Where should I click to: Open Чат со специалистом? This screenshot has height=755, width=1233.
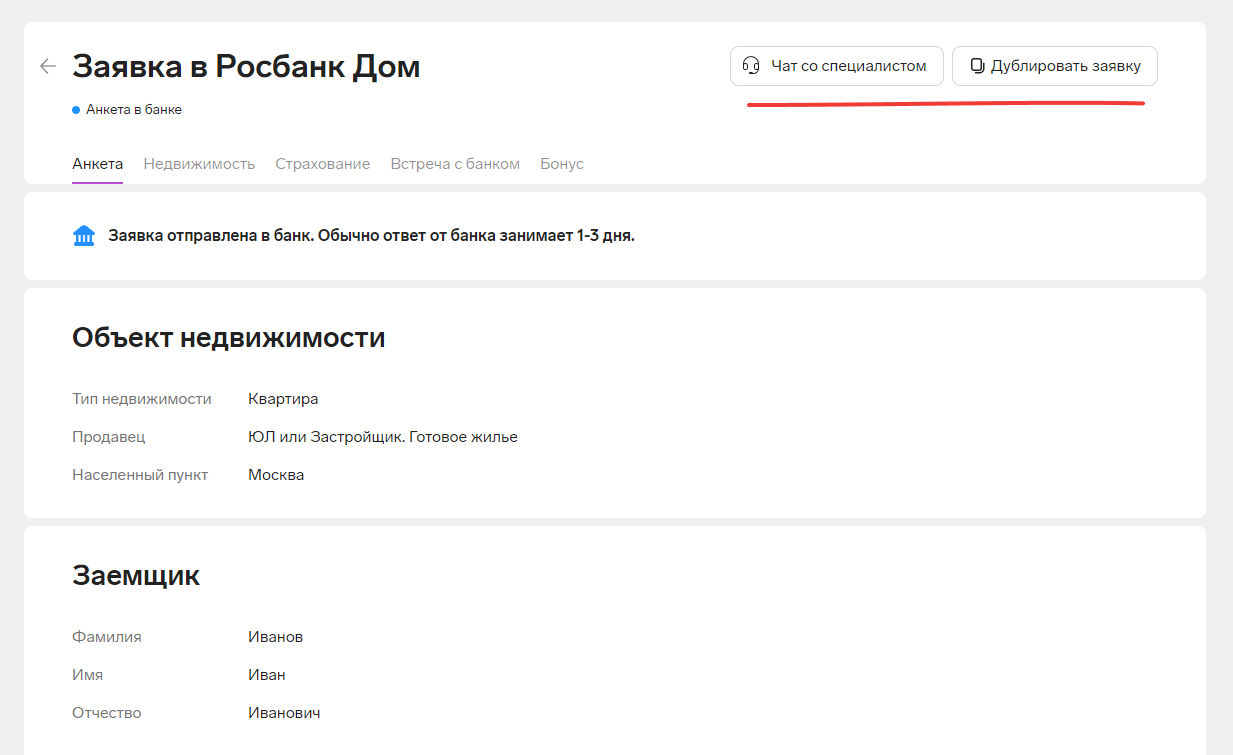pyautogui.click(x=837, y=66)
